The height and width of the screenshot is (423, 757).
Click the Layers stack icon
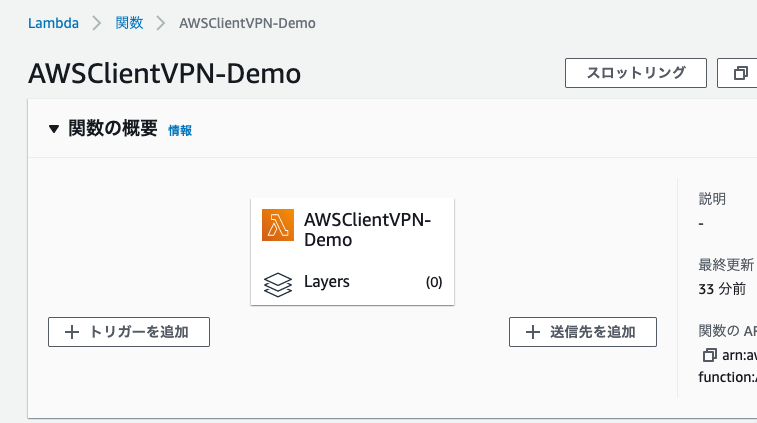click(278, 284)
